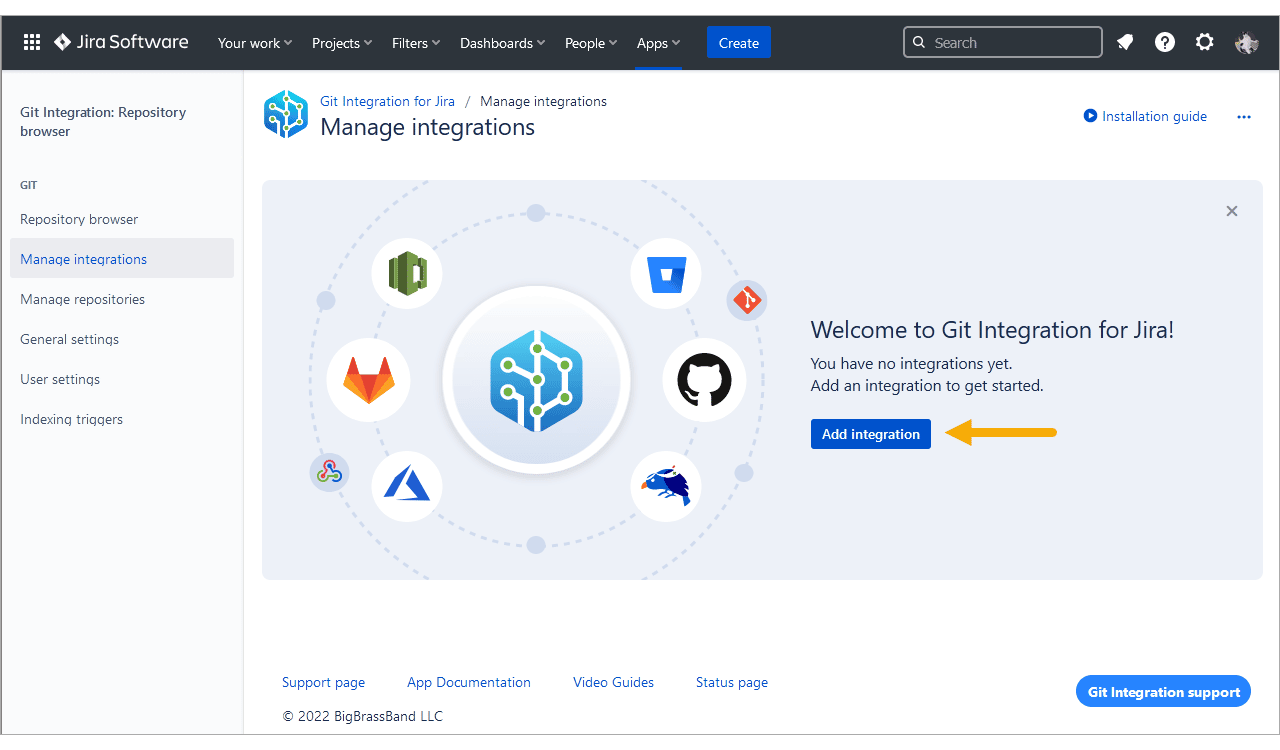Click the notifications bell icon
Image resolution: width=1280 pixels, height=750 pixels.
pos(1125,42)
